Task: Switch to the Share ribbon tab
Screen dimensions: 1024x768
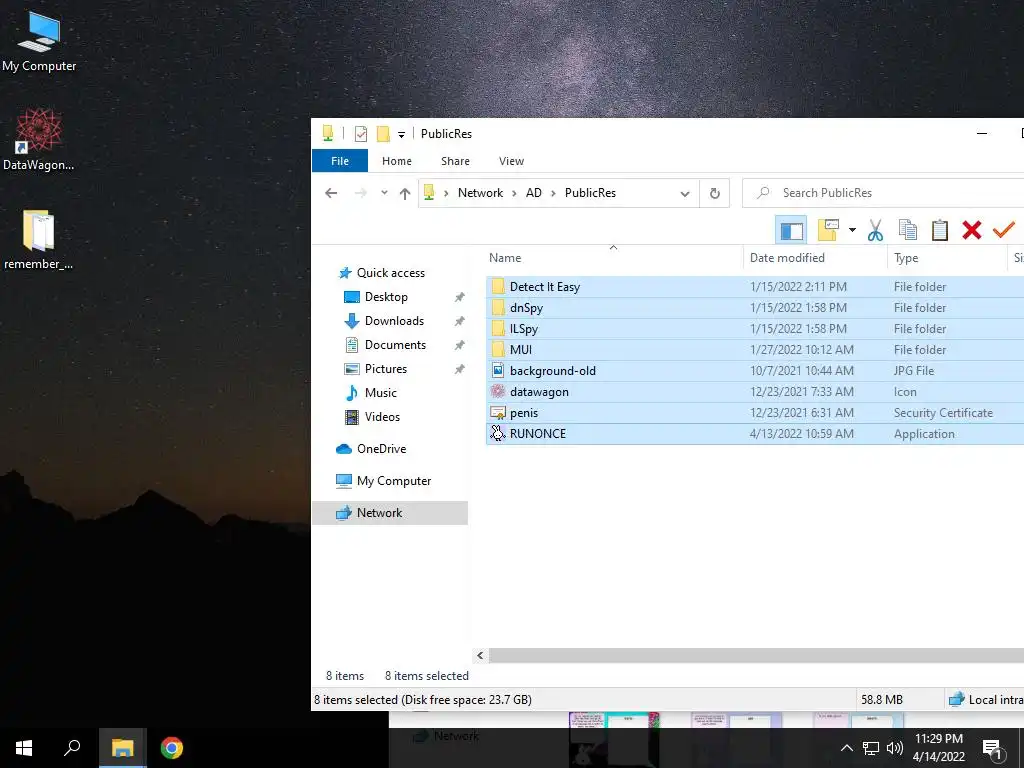Action: point(455,161)
